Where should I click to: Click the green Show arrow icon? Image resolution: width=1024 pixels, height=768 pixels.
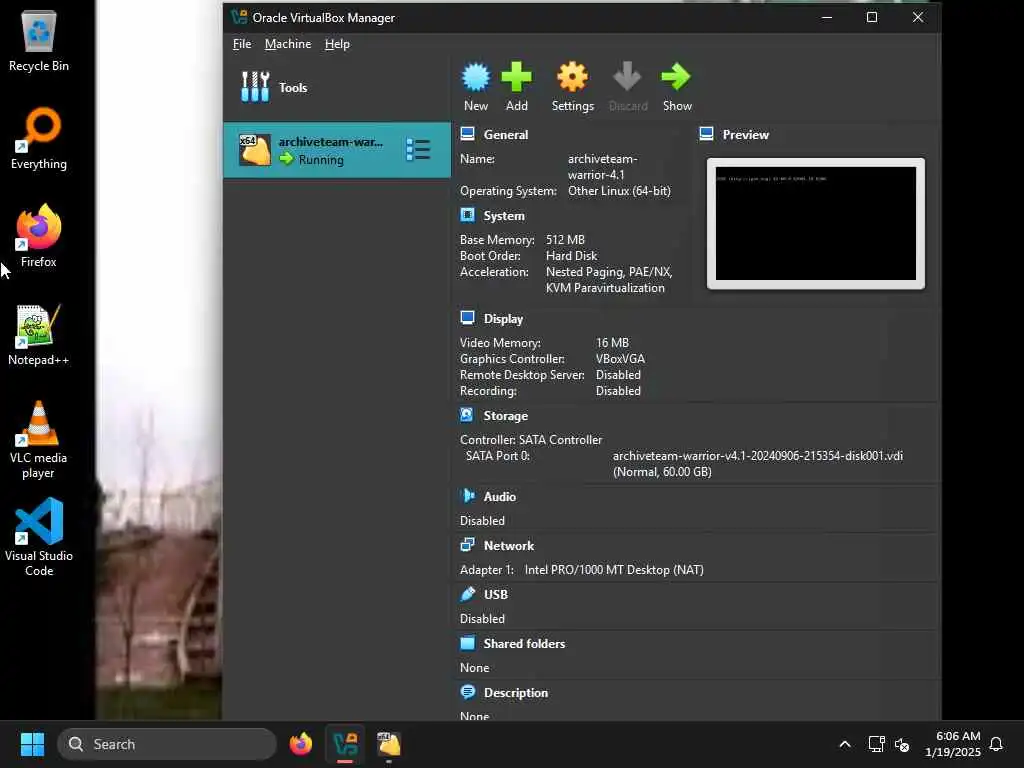pos(676,77)
